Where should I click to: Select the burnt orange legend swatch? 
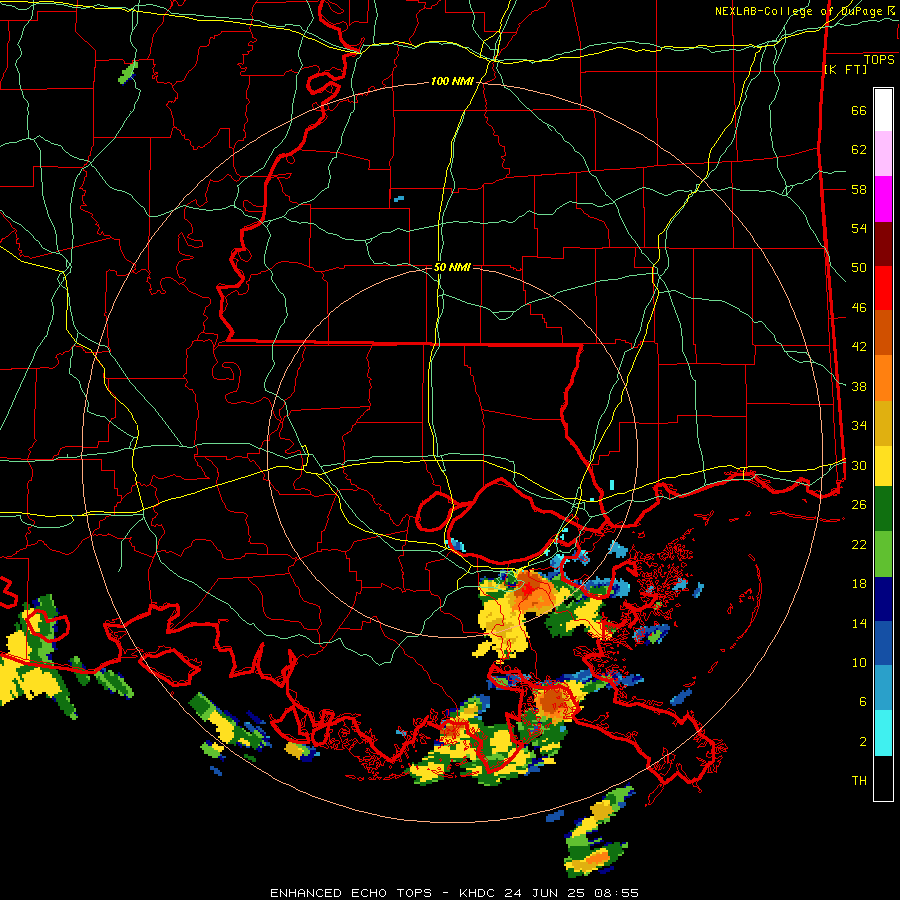[883, 332]
